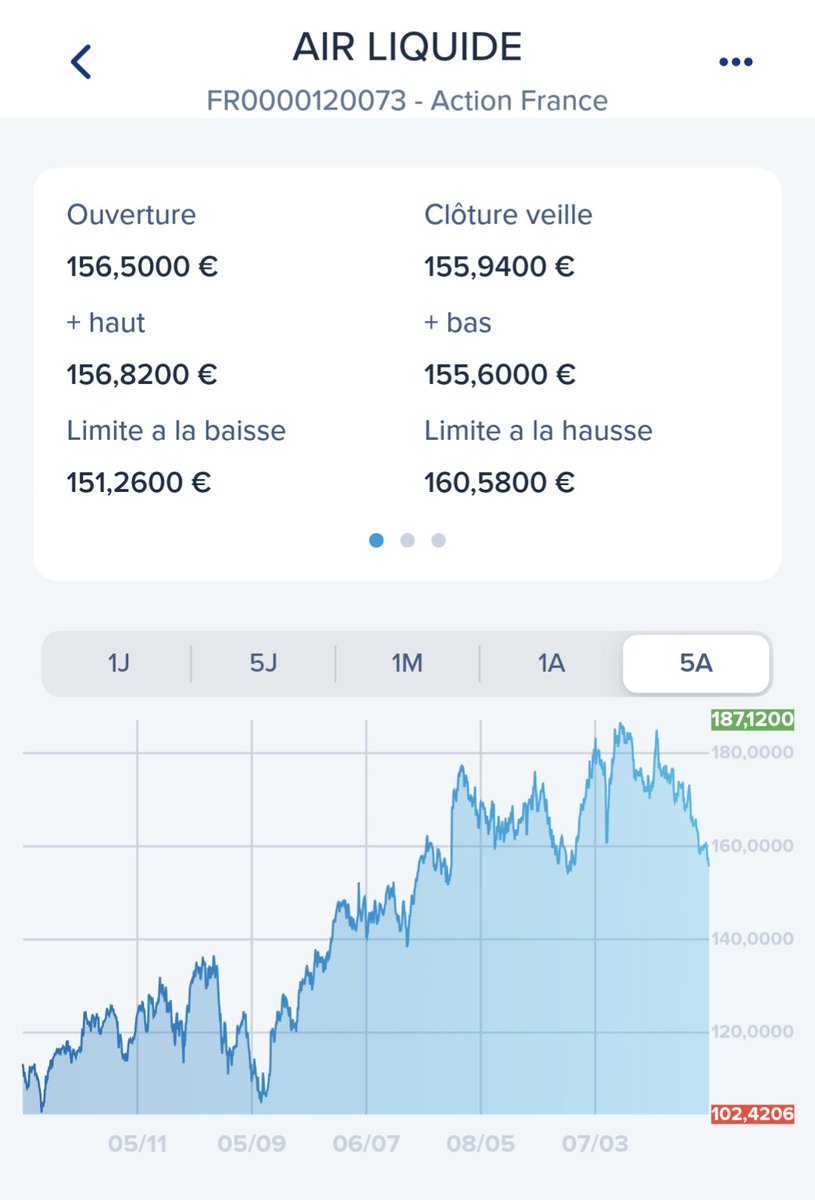Tap the Clôture veille value 155,9400 €

(x=499, y=267)
